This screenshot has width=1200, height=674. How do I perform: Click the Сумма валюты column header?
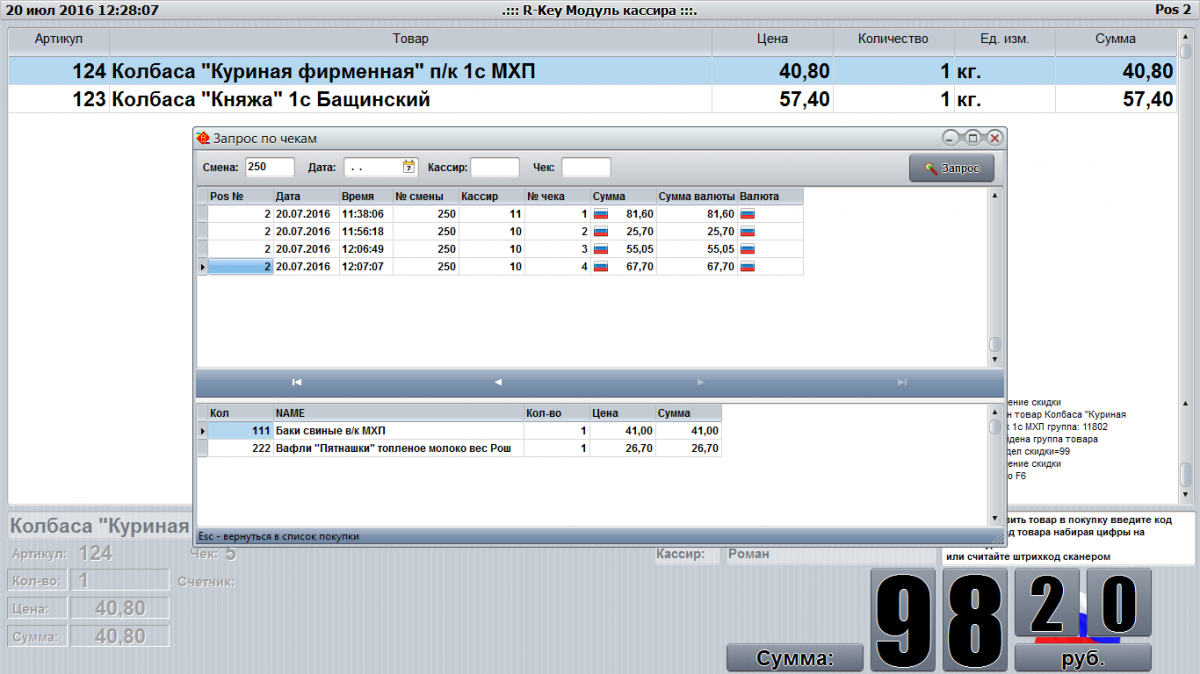(x=696, y=197)
